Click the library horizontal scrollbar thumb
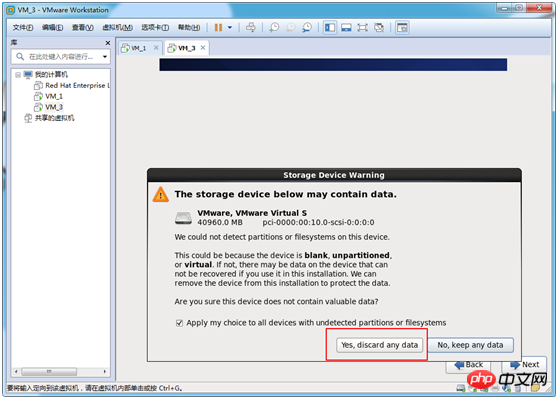 (x=49, y=372)
